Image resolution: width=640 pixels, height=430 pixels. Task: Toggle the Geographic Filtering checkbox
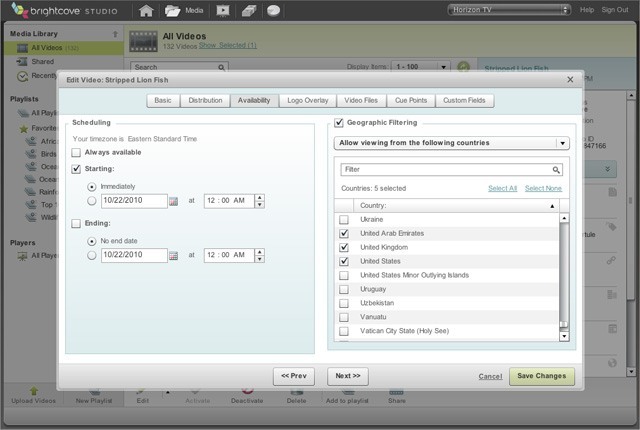coord(339,122)
